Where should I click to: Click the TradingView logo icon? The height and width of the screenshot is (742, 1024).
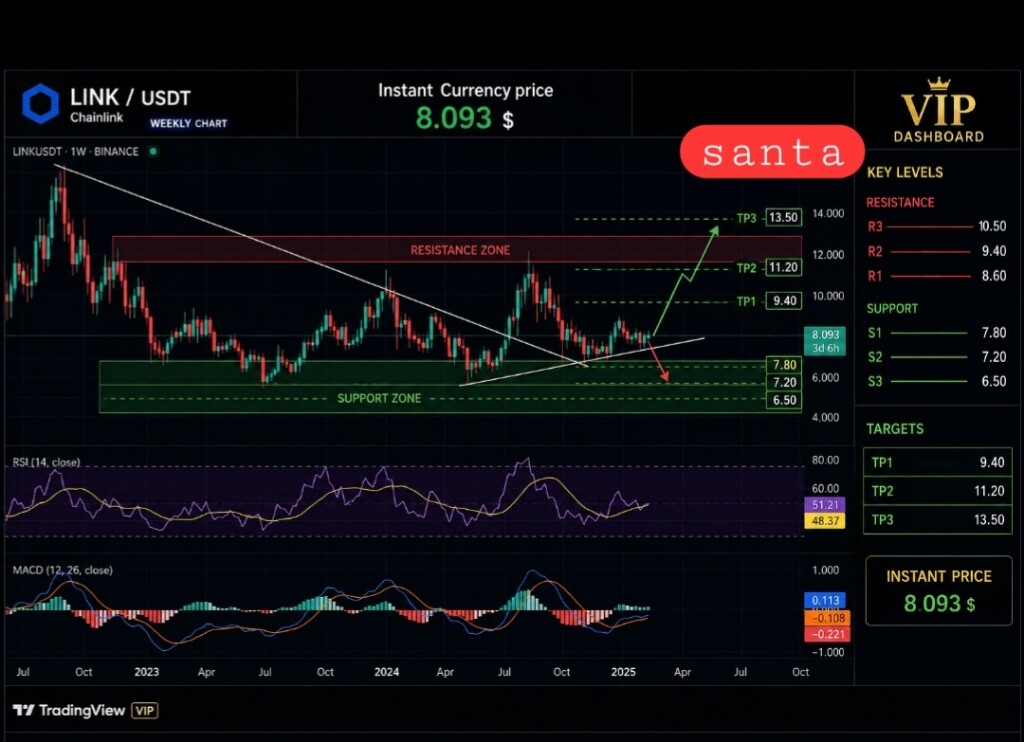(x=24, y=710)
